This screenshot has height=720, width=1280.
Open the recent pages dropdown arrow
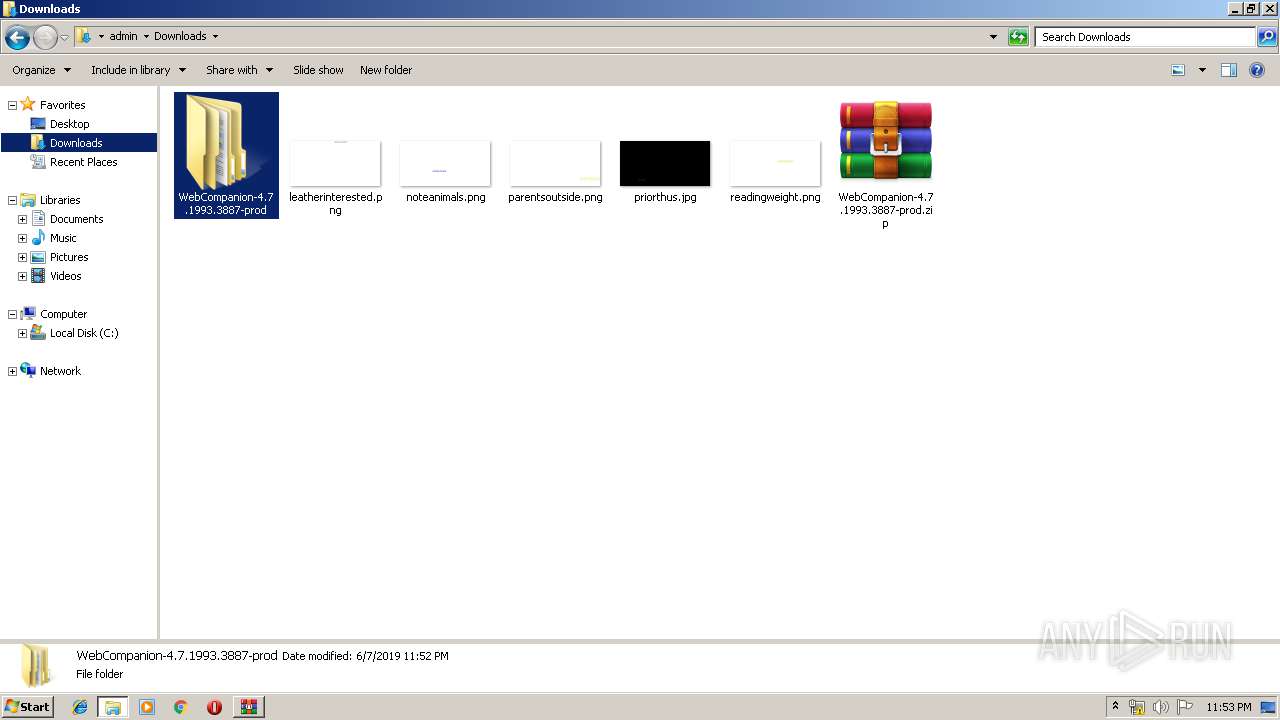pyautogui.click(x=65, y=38)
